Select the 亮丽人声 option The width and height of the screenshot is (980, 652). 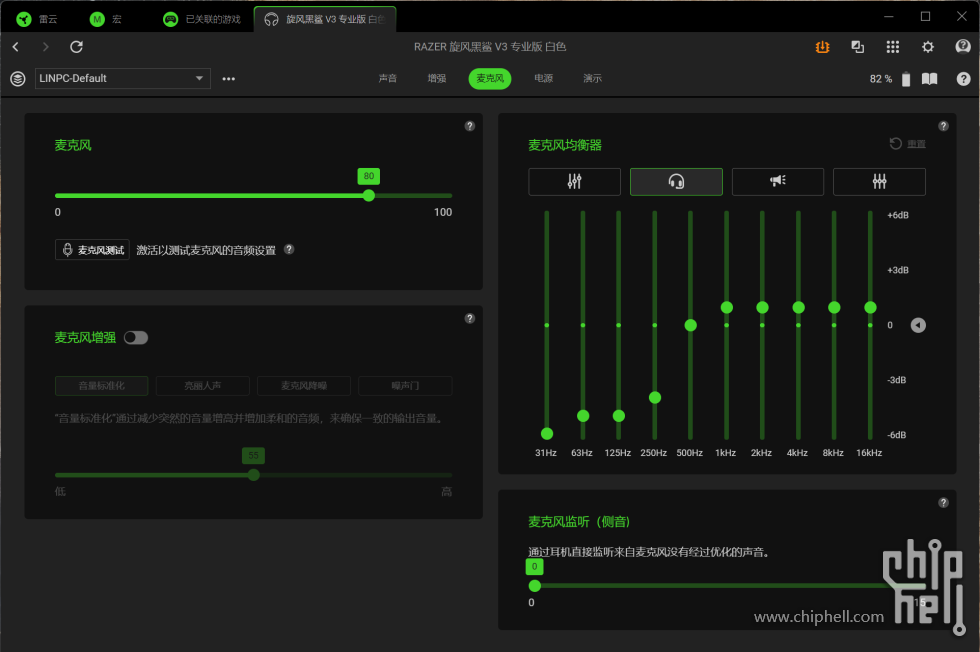[x=202, y=386]
